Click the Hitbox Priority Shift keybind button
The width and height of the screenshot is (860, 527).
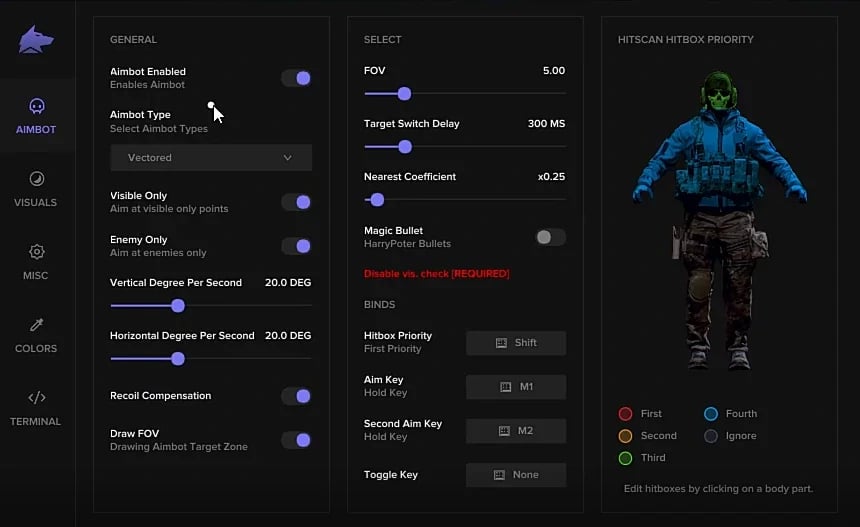pos(516,343)
